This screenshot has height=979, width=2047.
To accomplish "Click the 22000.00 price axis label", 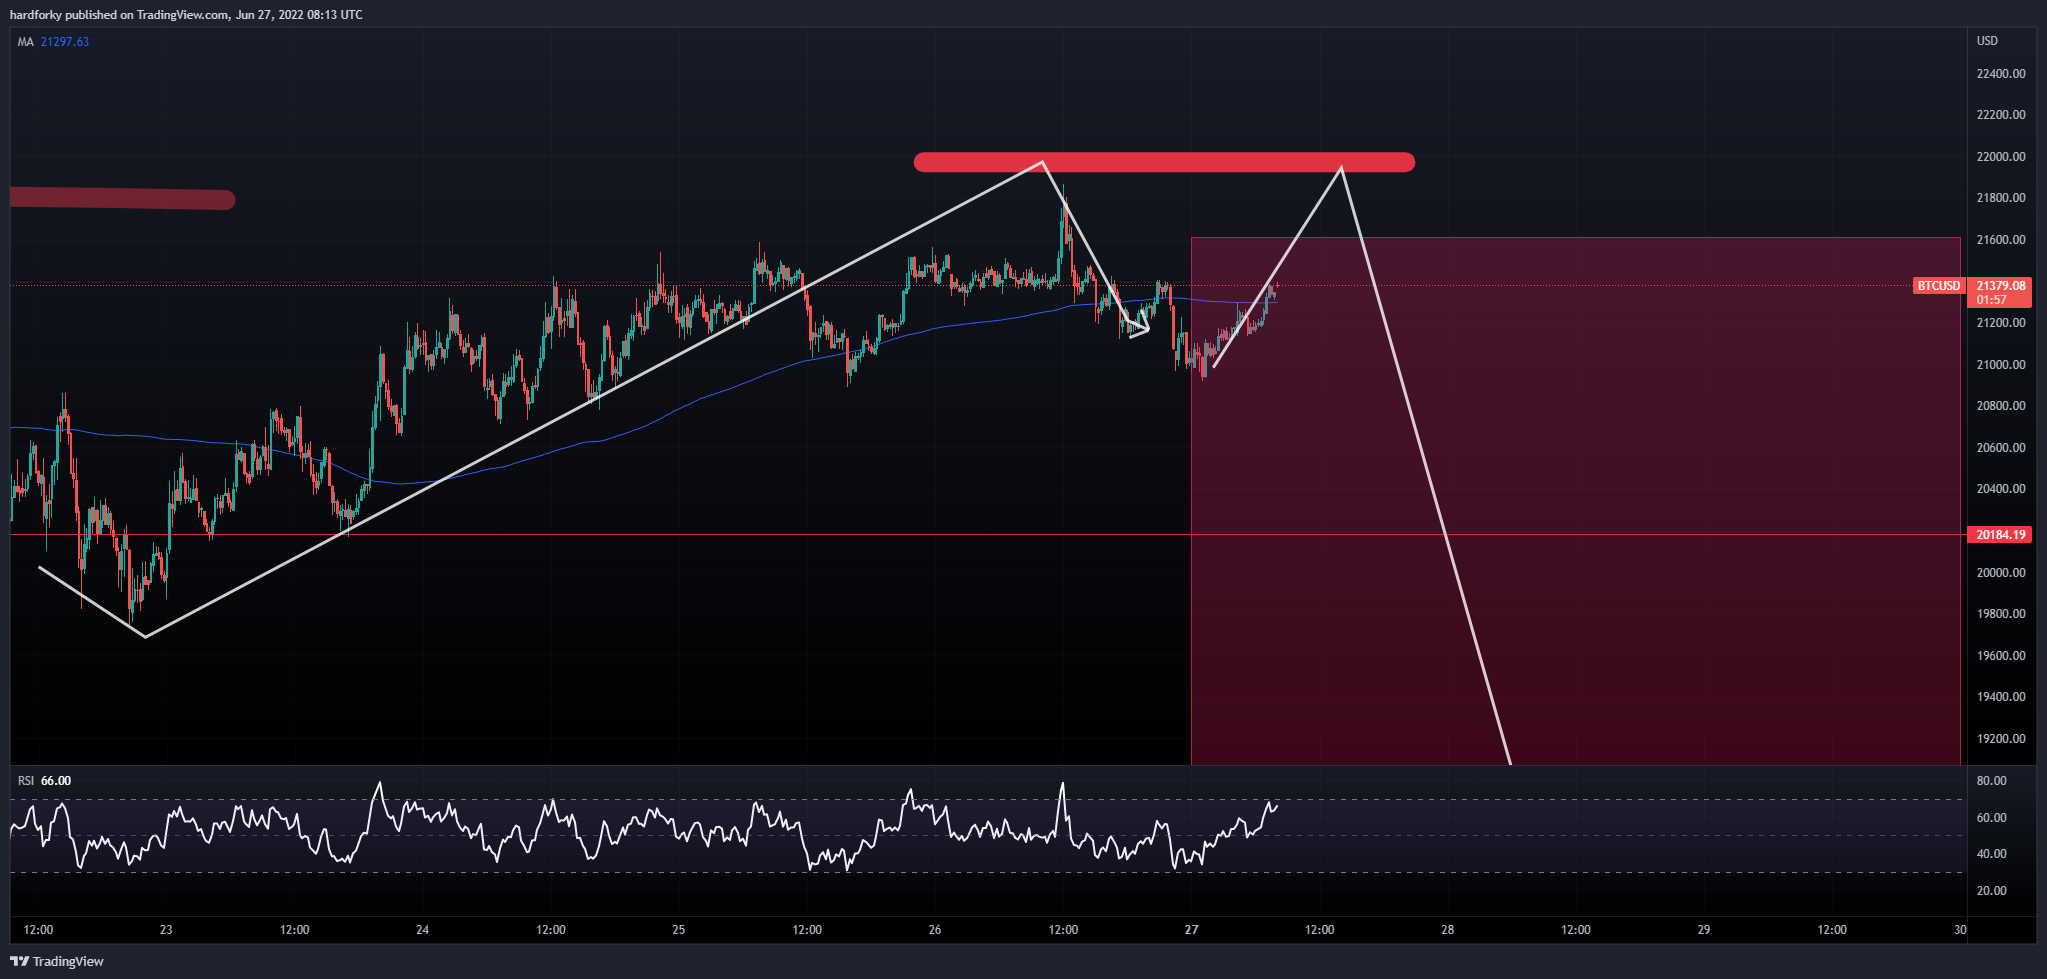I will (x=2001, y=157).
